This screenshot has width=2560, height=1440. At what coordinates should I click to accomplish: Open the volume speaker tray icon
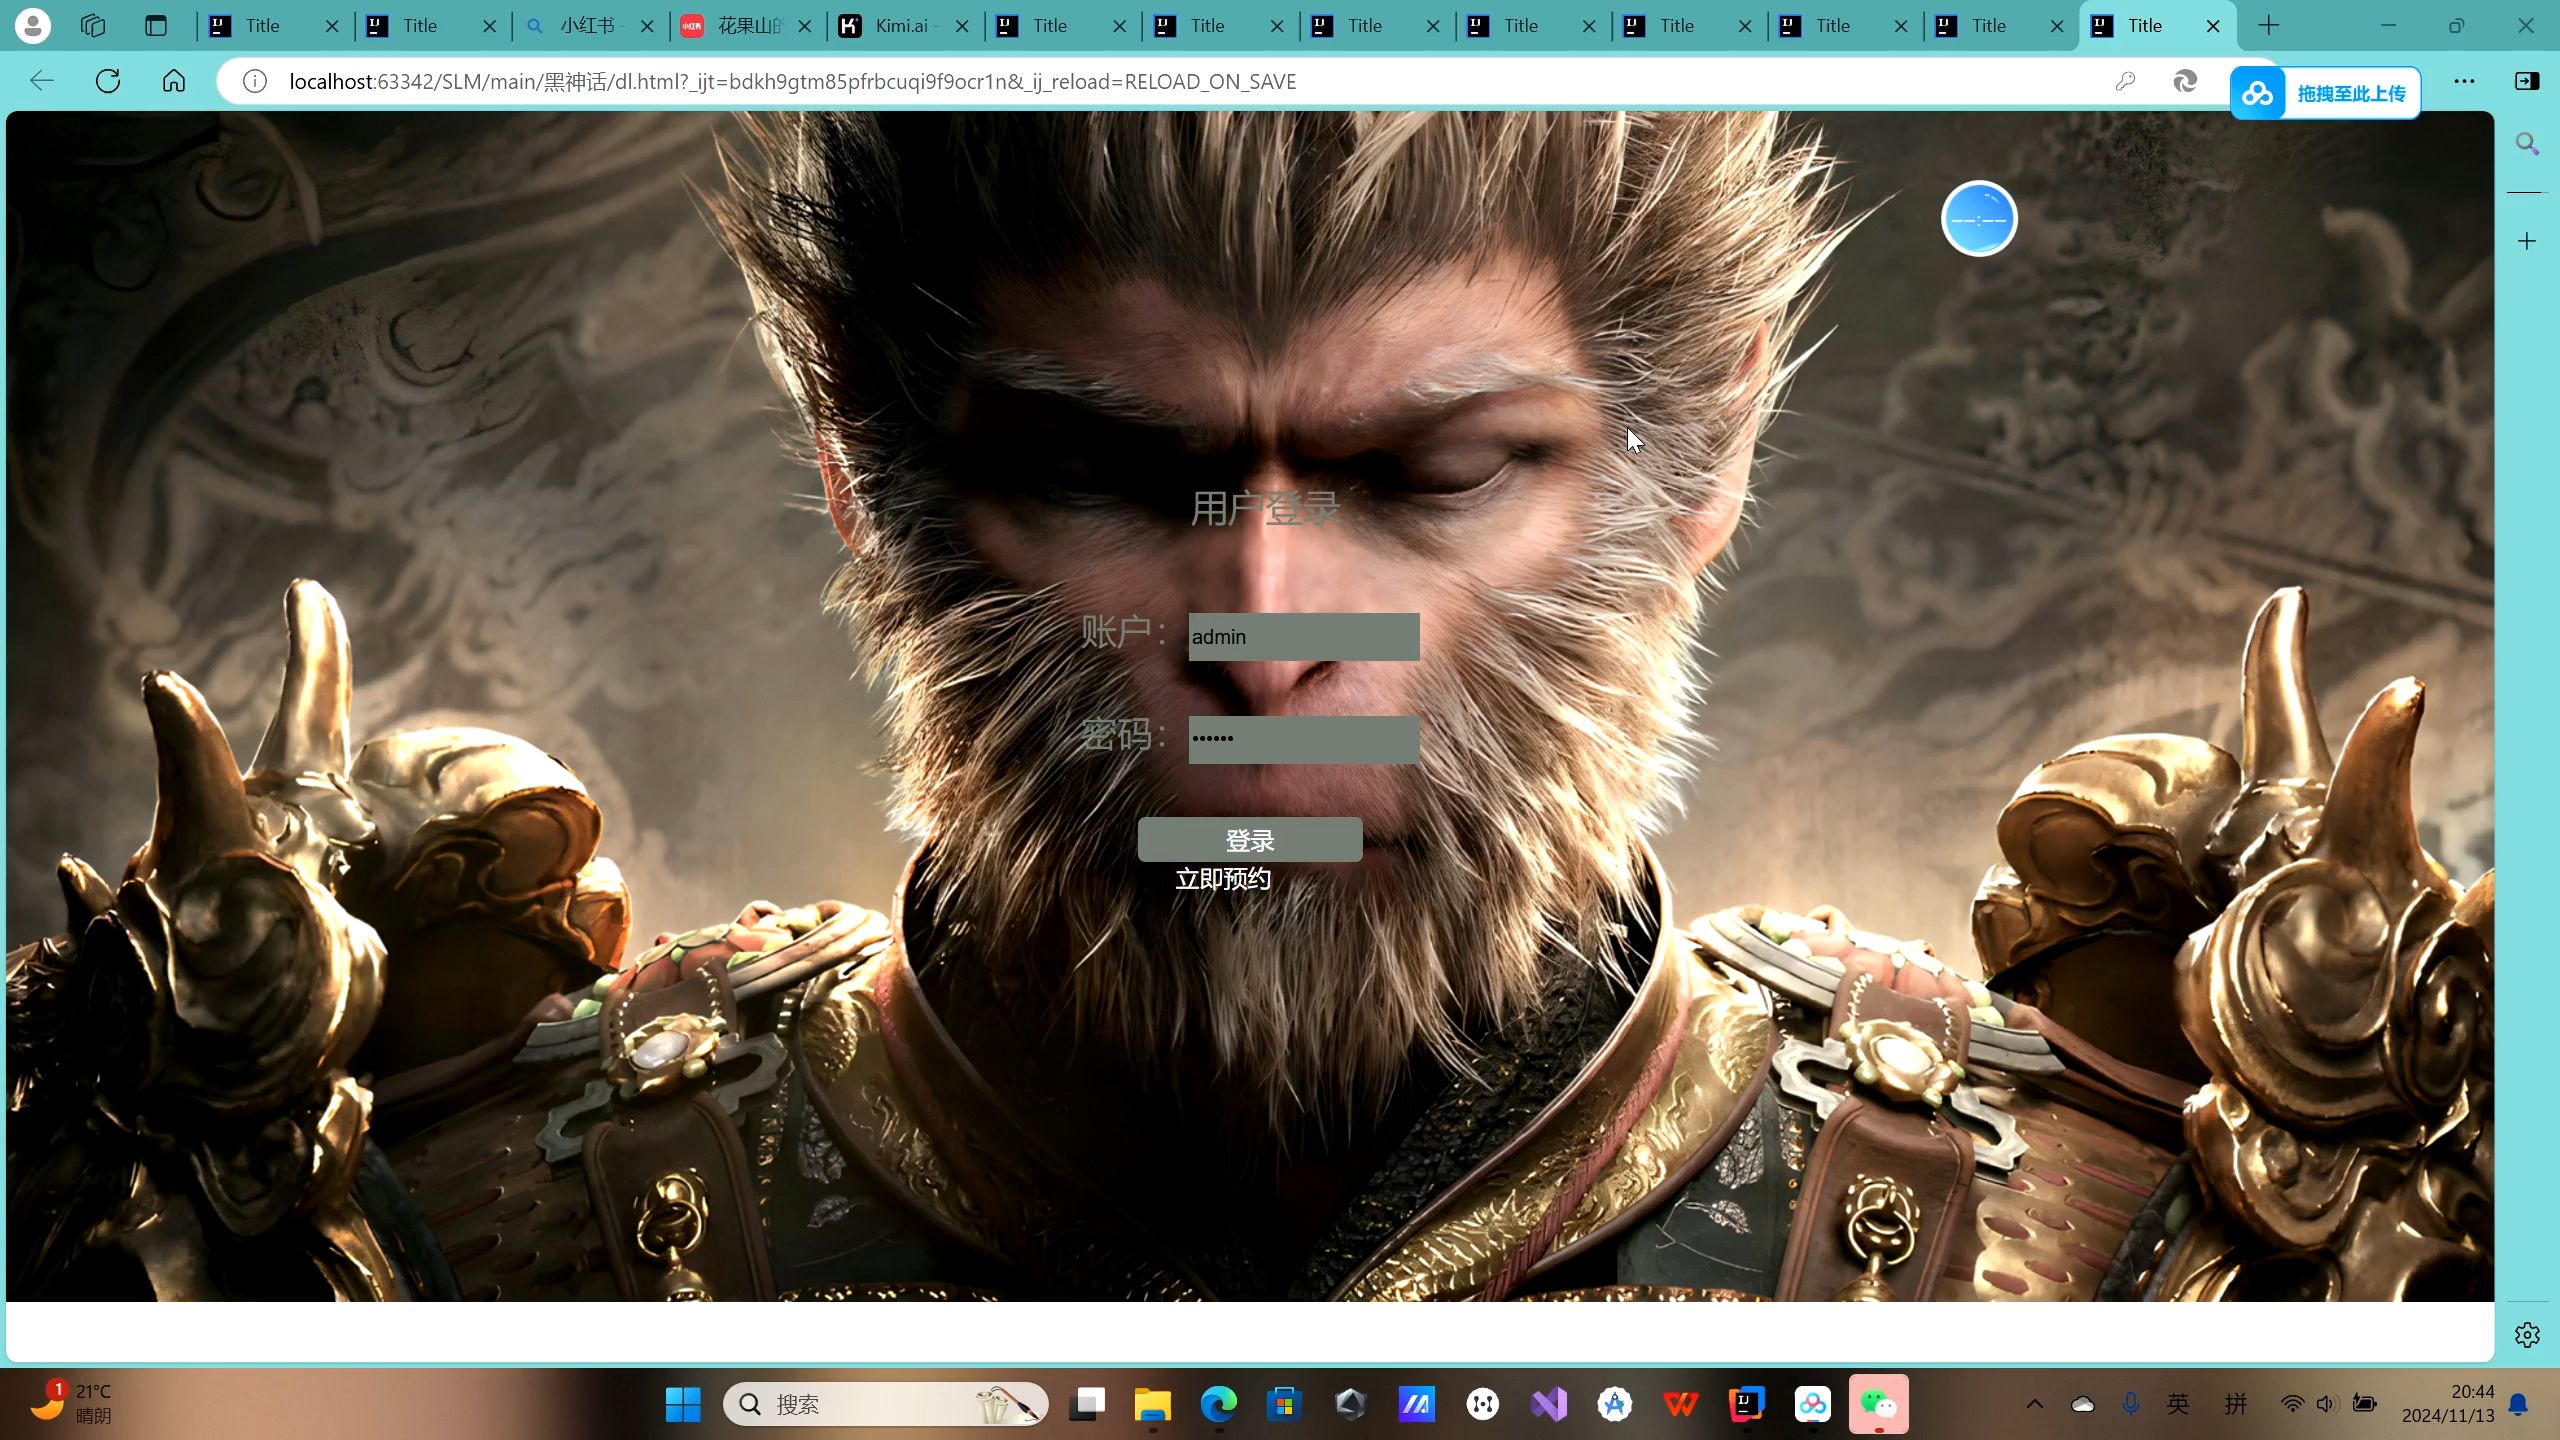(x=2326, y=1404)
